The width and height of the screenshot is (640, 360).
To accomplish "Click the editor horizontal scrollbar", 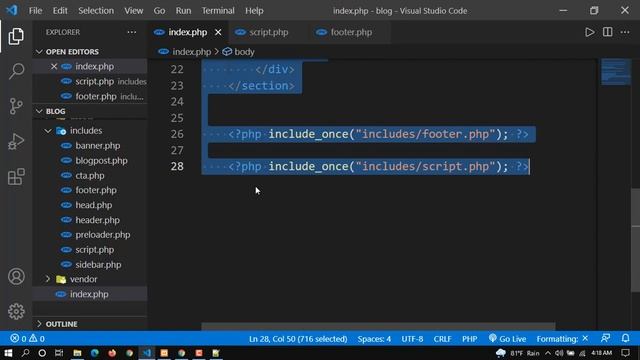I will click(378, 327).
